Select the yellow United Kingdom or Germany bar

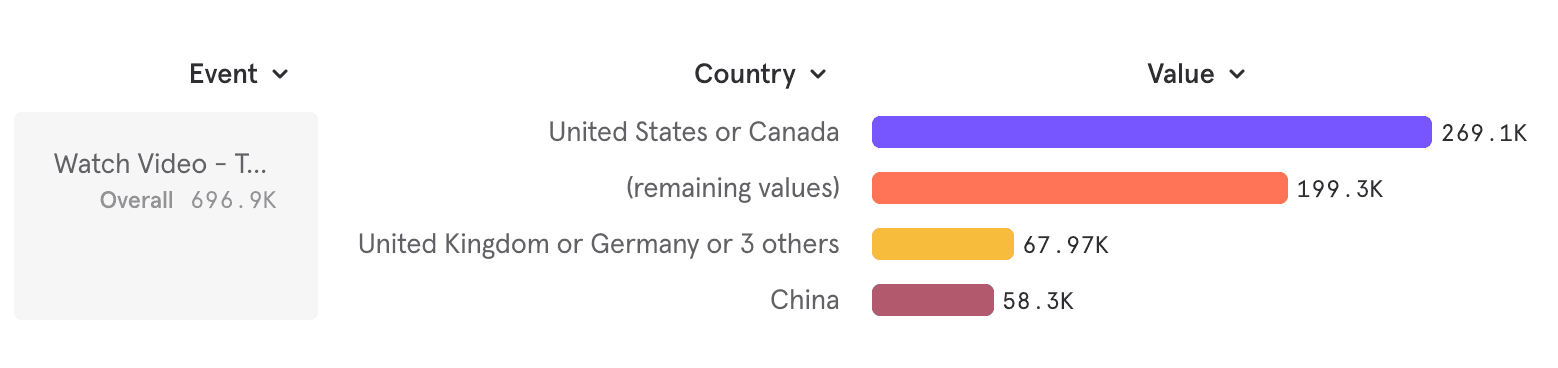(x=943, y=244)
